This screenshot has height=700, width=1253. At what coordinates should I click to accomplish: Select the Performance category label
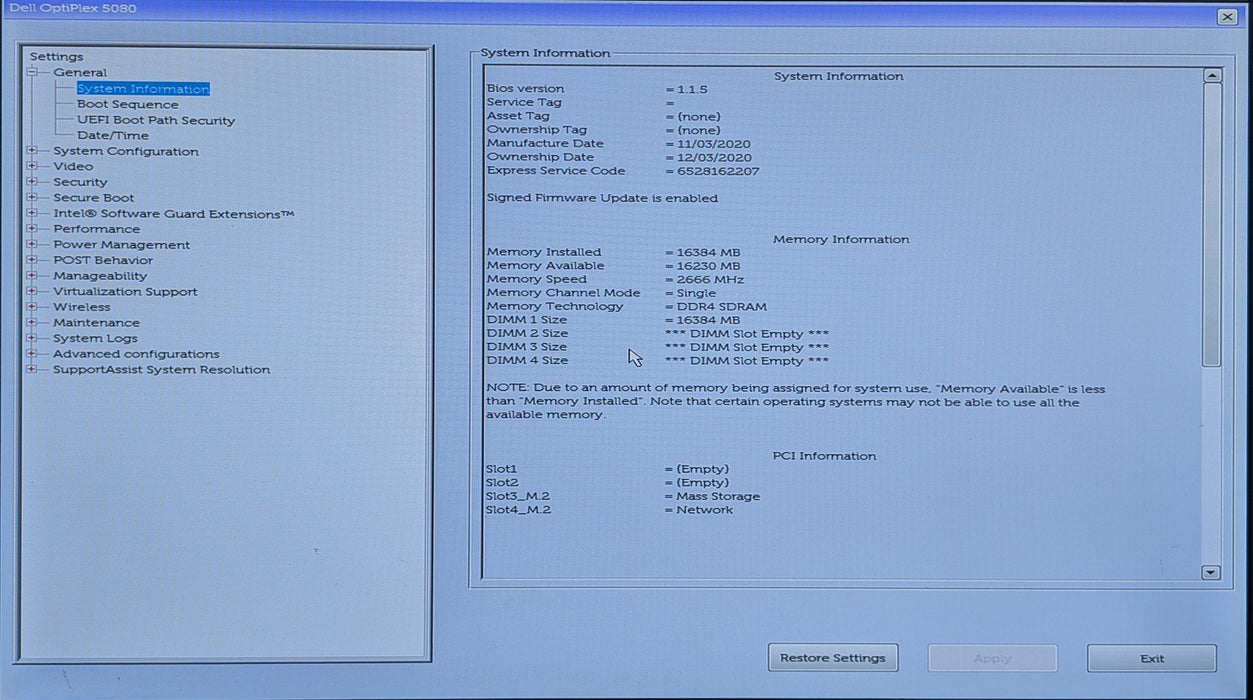[x=97, y=229]
